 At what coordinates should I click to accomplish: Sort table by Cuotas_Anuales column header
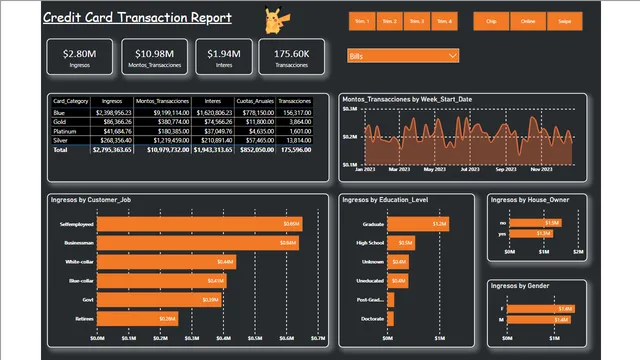(x=255, y=101)
